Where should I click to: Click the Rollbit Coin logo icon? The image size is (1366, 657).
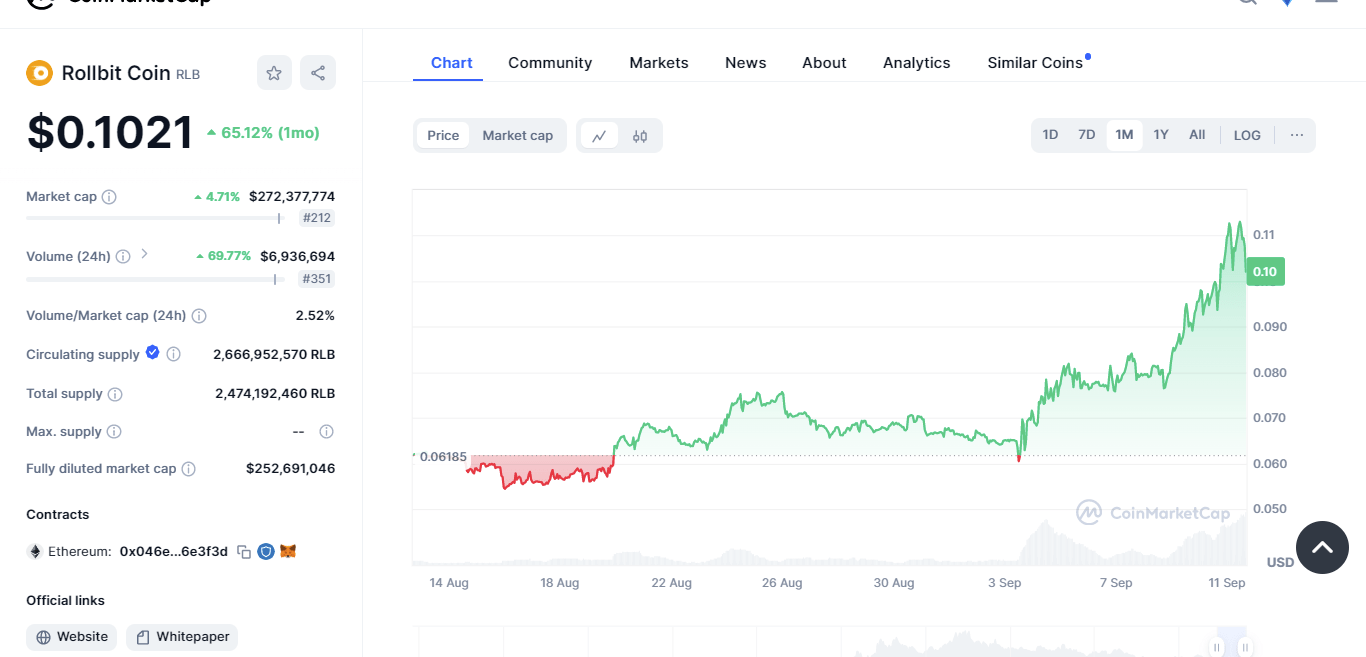39,73
